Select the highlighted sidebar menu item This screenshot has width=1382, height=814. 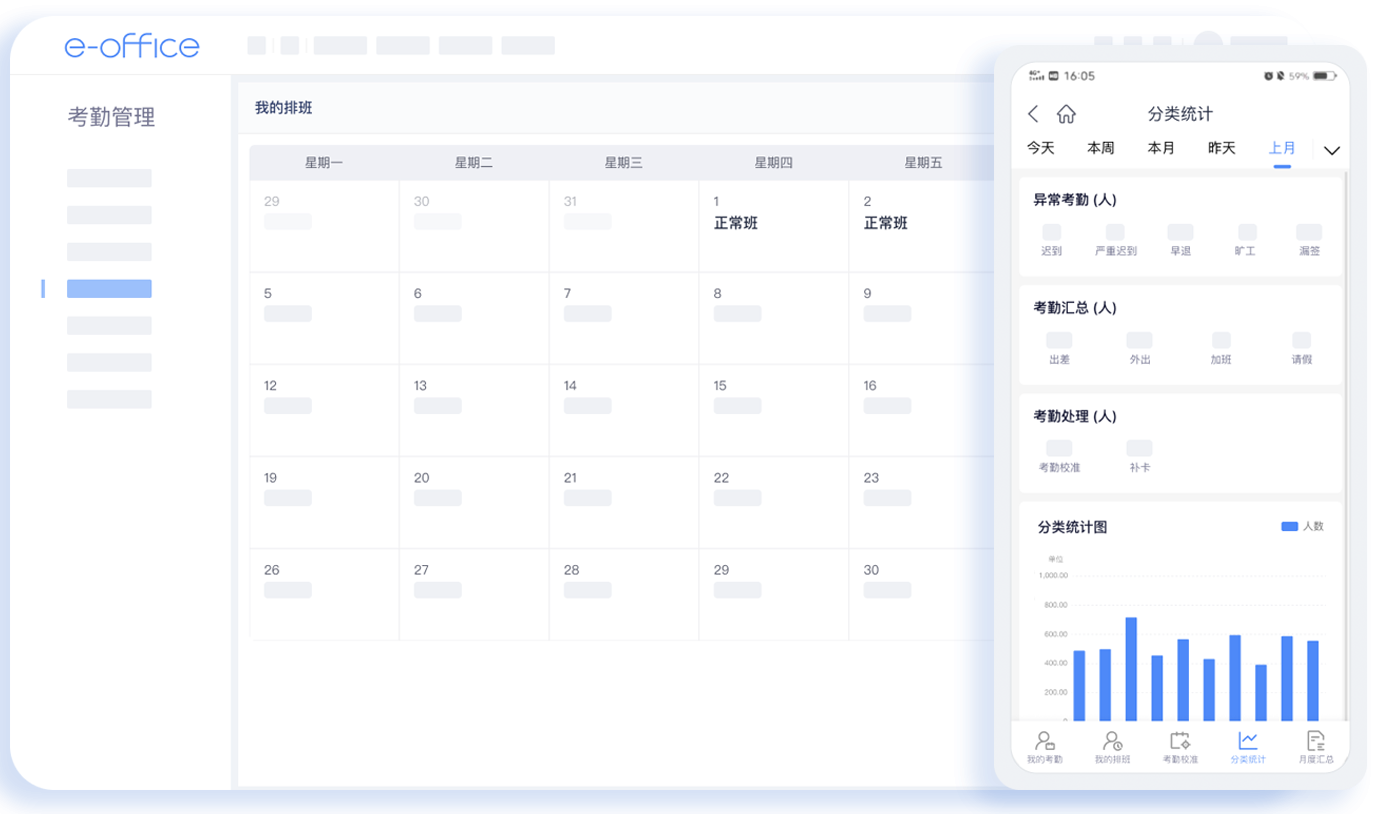pyautogui.click(x=109, y=289)
